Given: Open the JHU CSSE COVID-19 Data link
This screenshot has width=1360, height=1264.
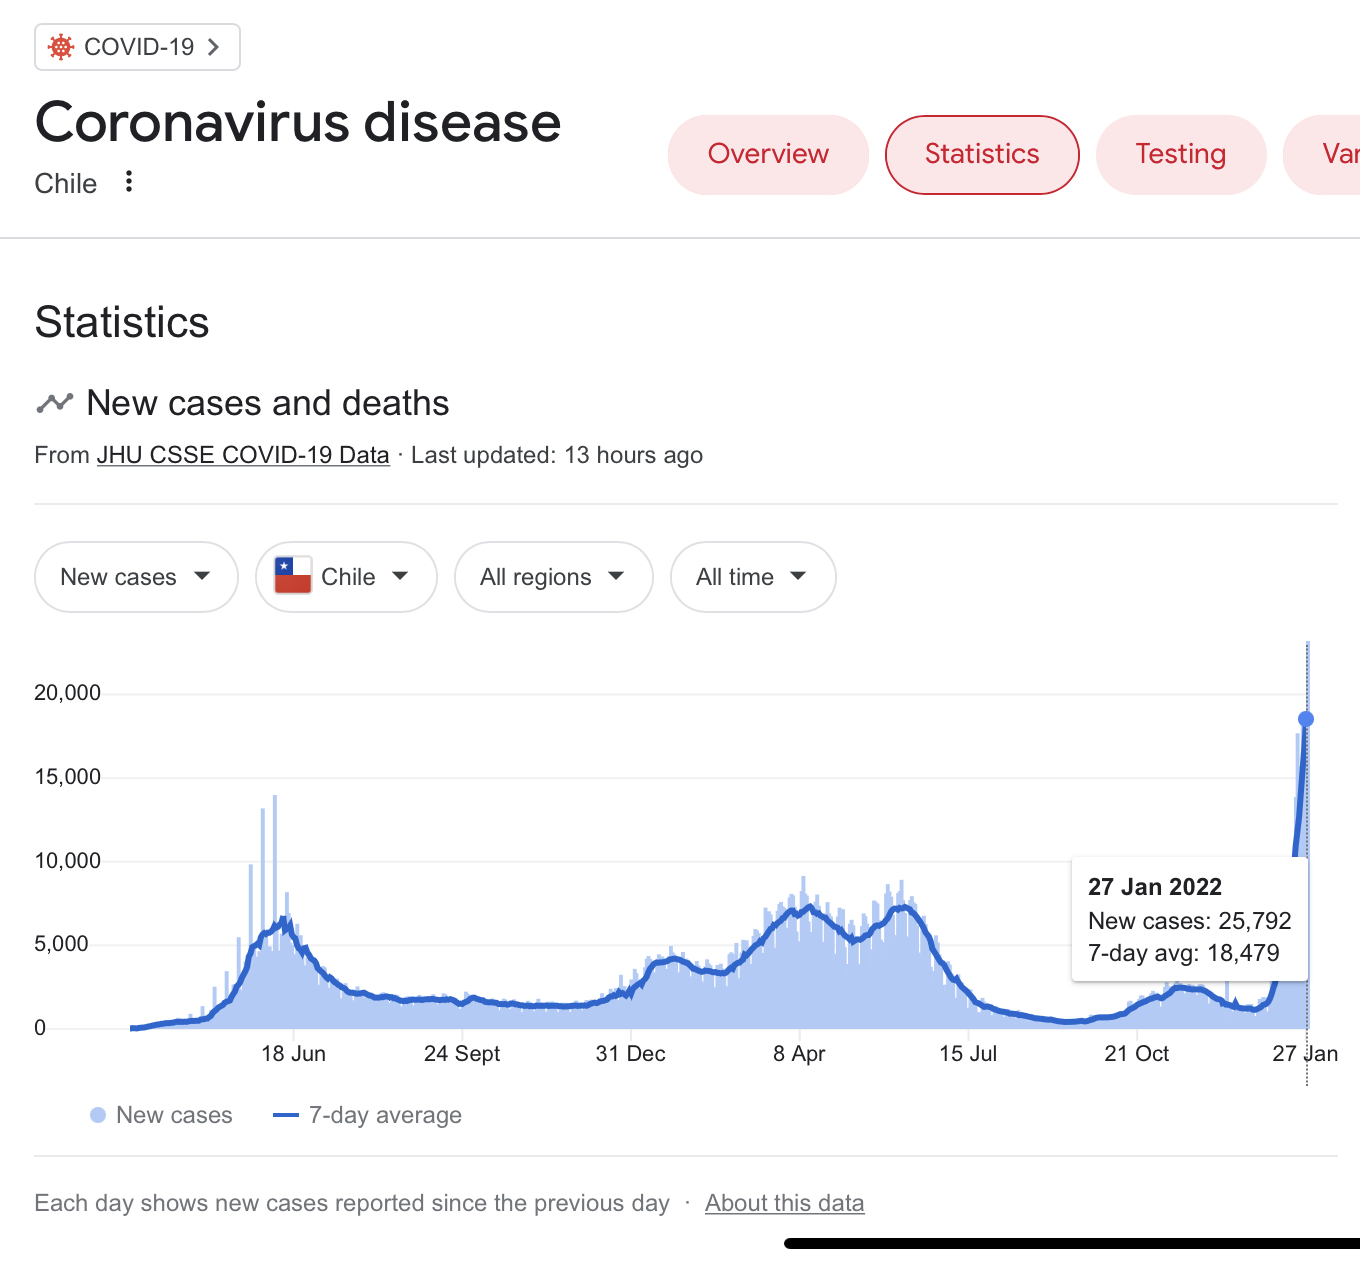Looking at the screenshot, I should (243, 455).
